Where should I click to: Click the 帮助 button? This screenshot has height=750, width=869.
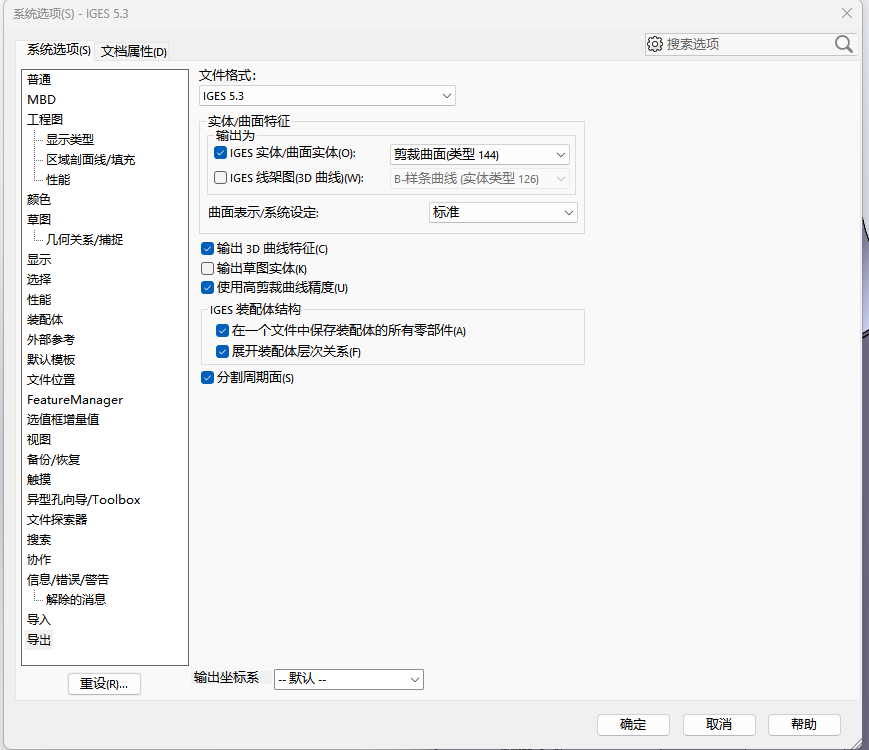pos(804,725)
